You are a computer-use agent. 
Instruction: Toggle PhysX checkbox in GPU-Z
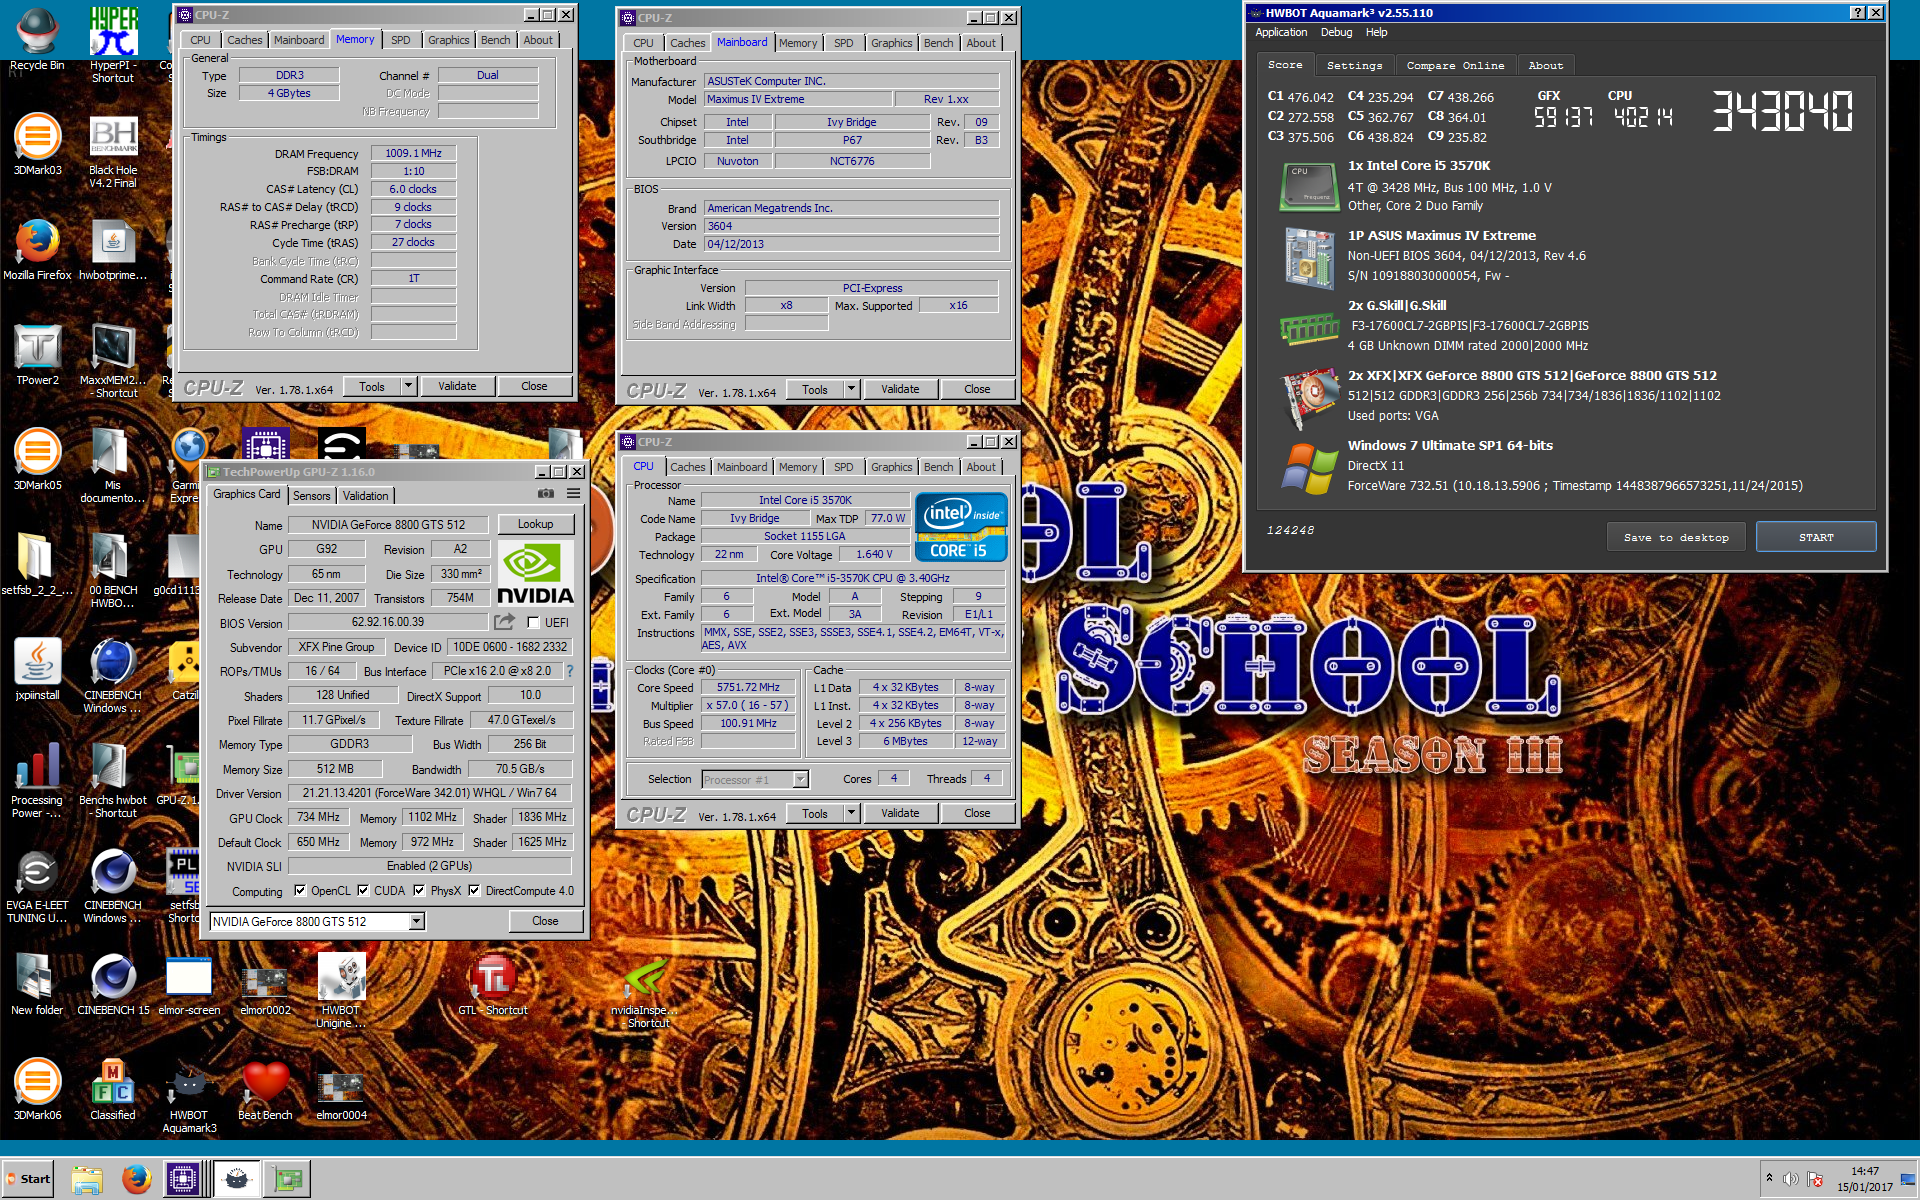tap(419, 890)
